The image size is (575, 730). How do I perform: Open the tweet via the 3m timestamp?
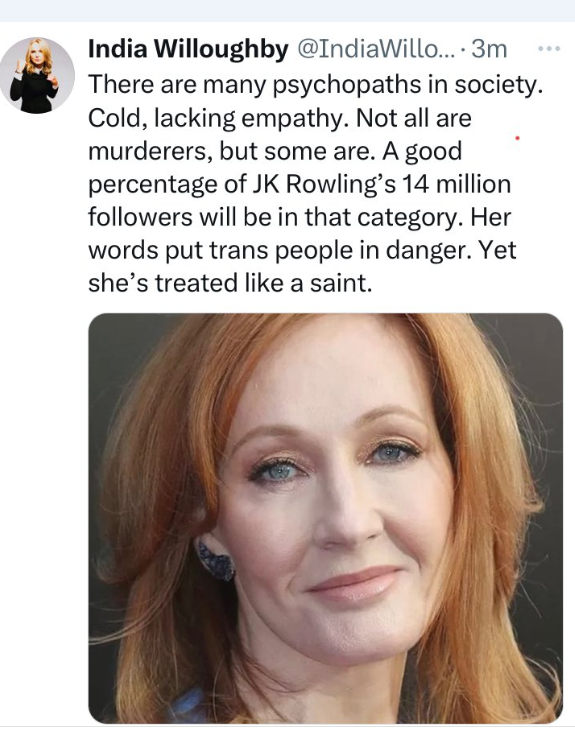(x=489, y=48)
